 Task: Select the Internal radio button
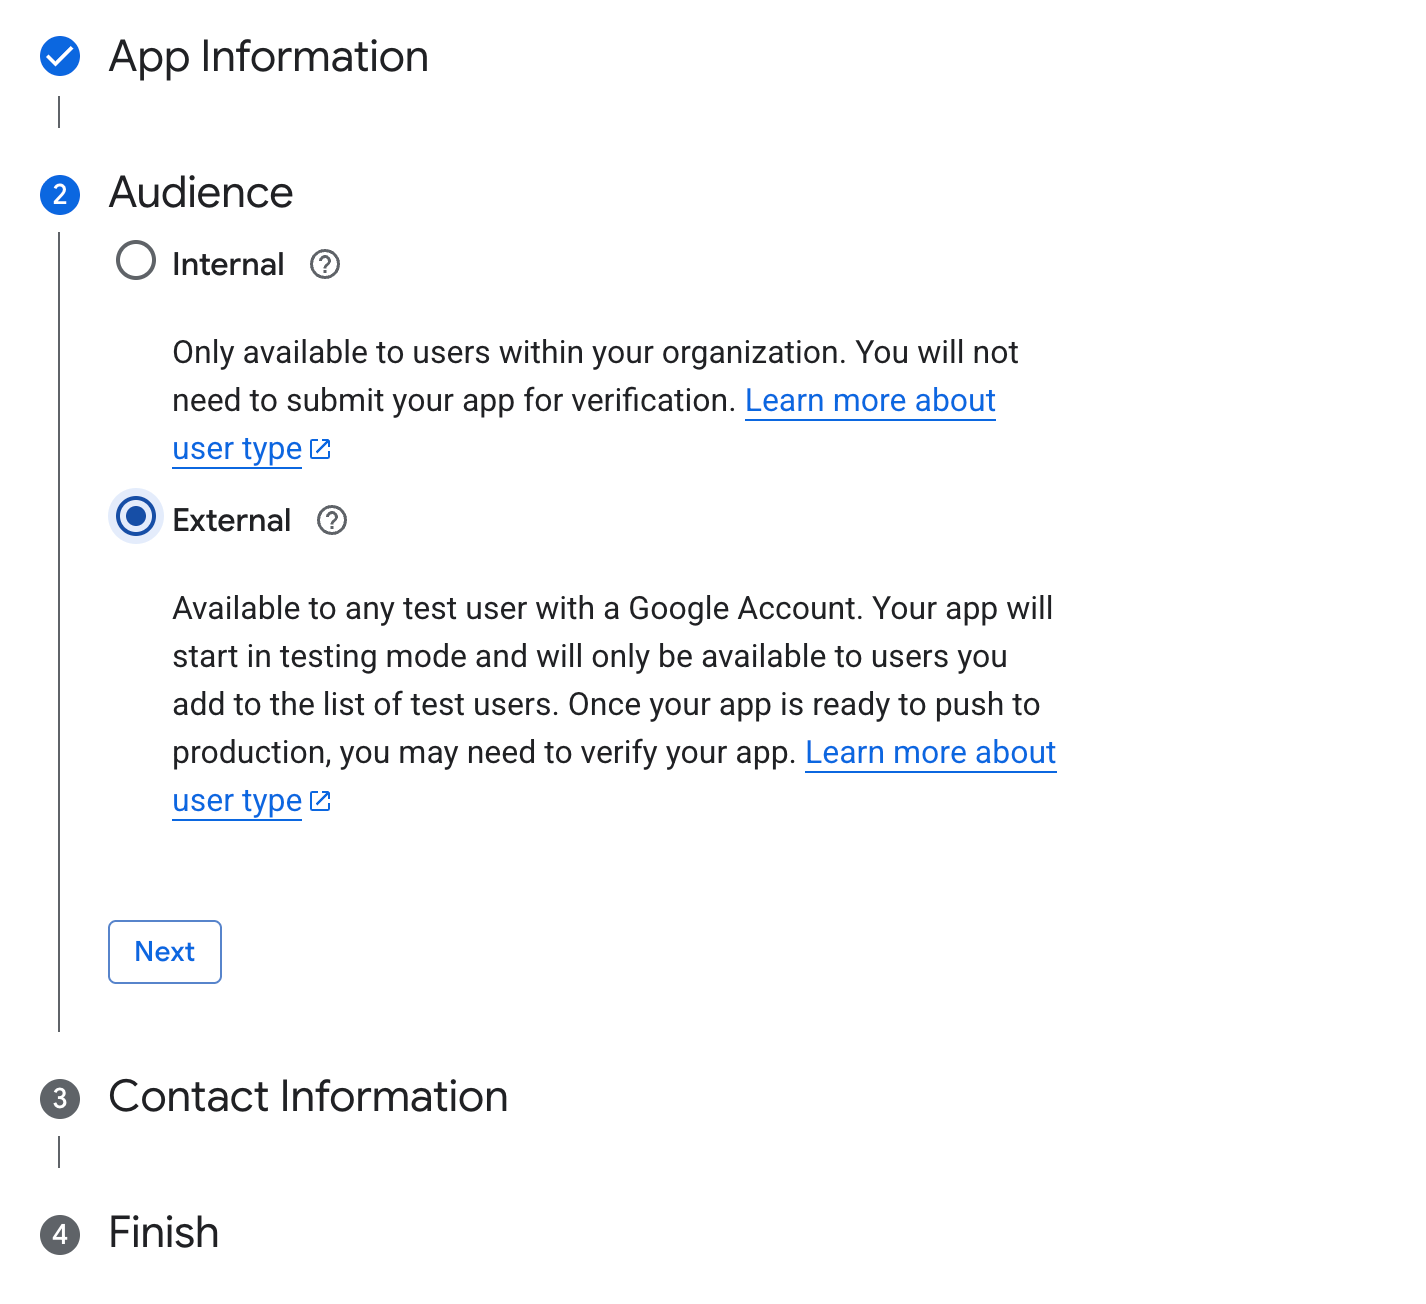point(136,261)
